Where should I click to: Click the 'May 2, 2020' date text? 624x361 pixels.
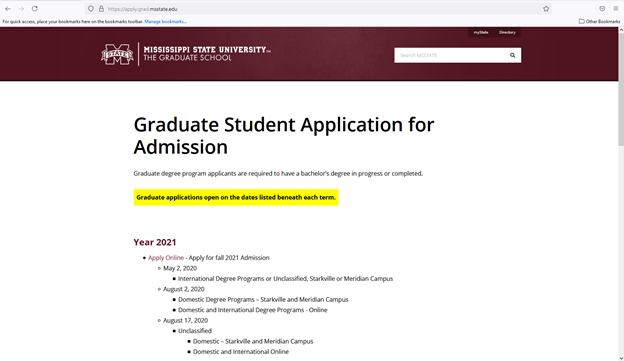pos(180,268)
